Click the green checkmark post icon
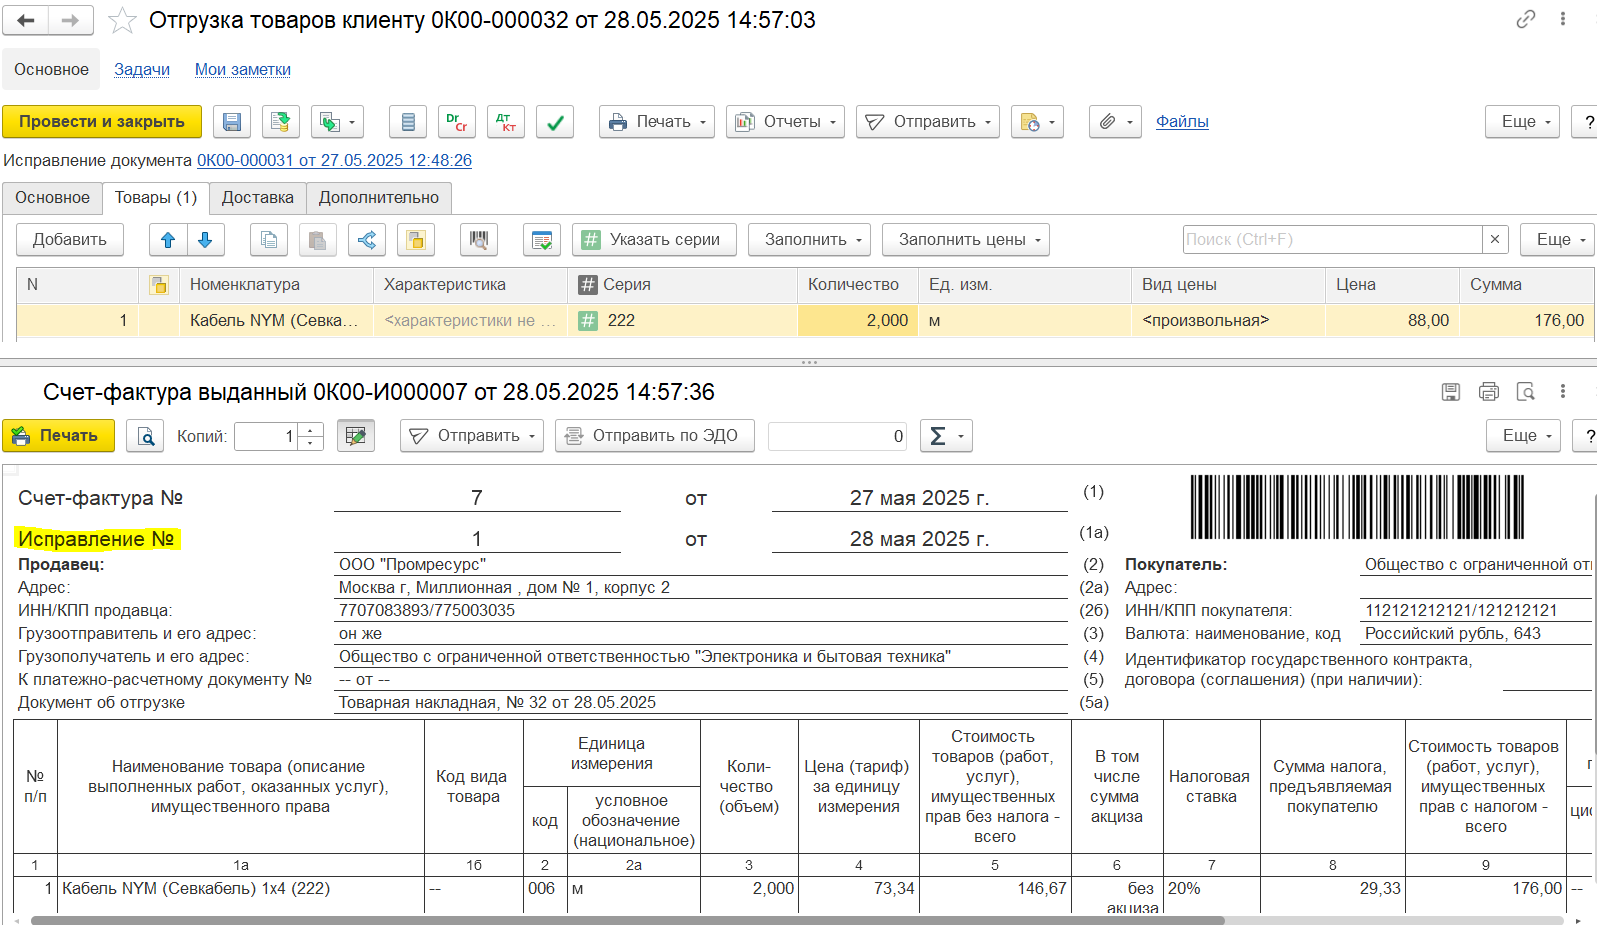1597x925 pixels. click(554, 122)
